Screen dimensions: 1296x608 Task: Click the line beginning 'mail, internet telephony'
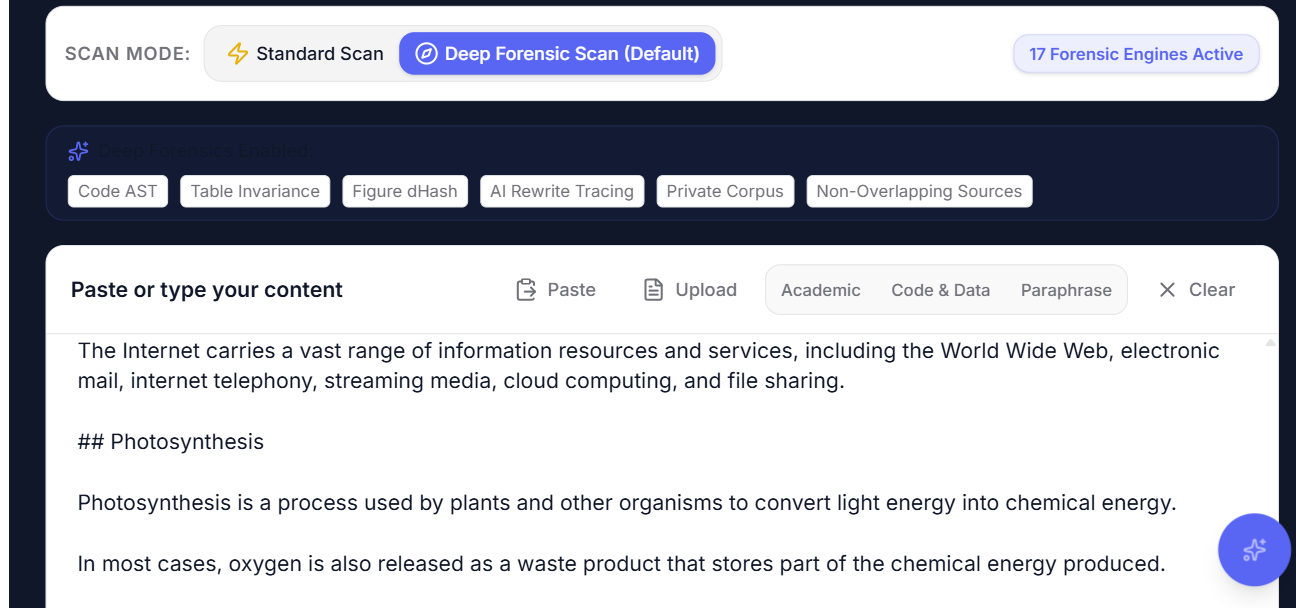tap(461, 381)
